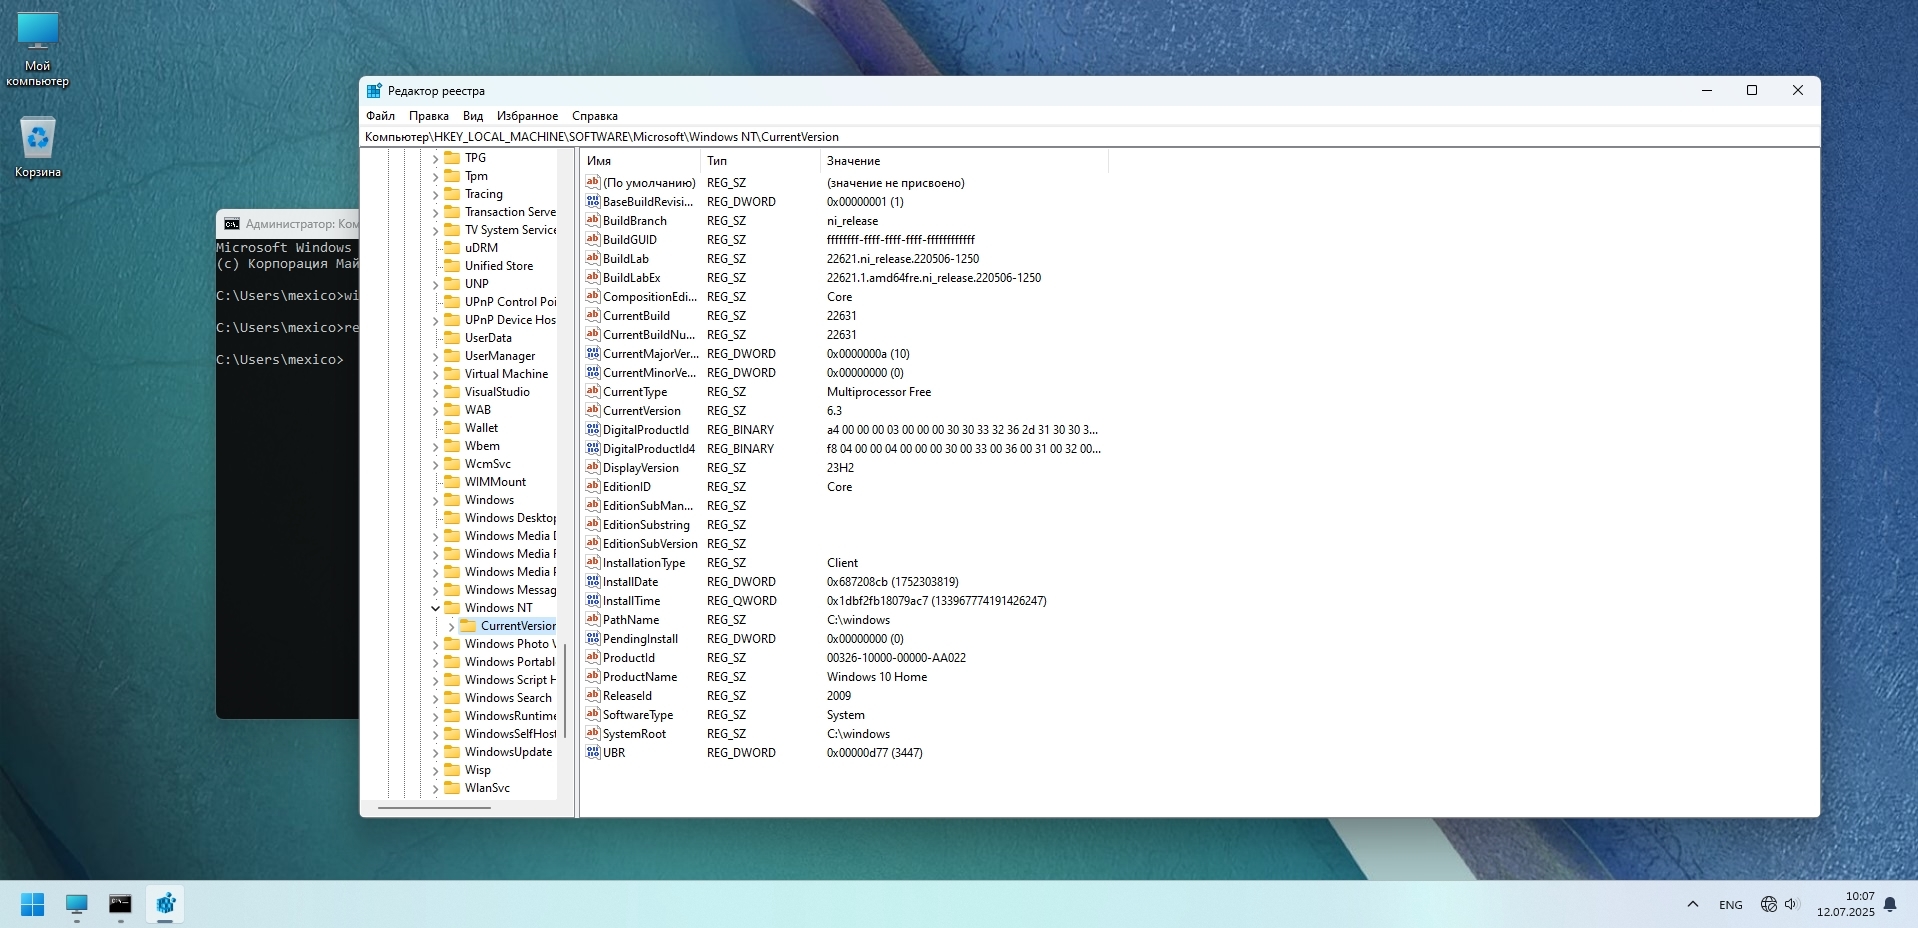The width and height of the screenshot is (1918, 928).
Task: Click the volume speaker tray icon
Action: point(1791,904)
